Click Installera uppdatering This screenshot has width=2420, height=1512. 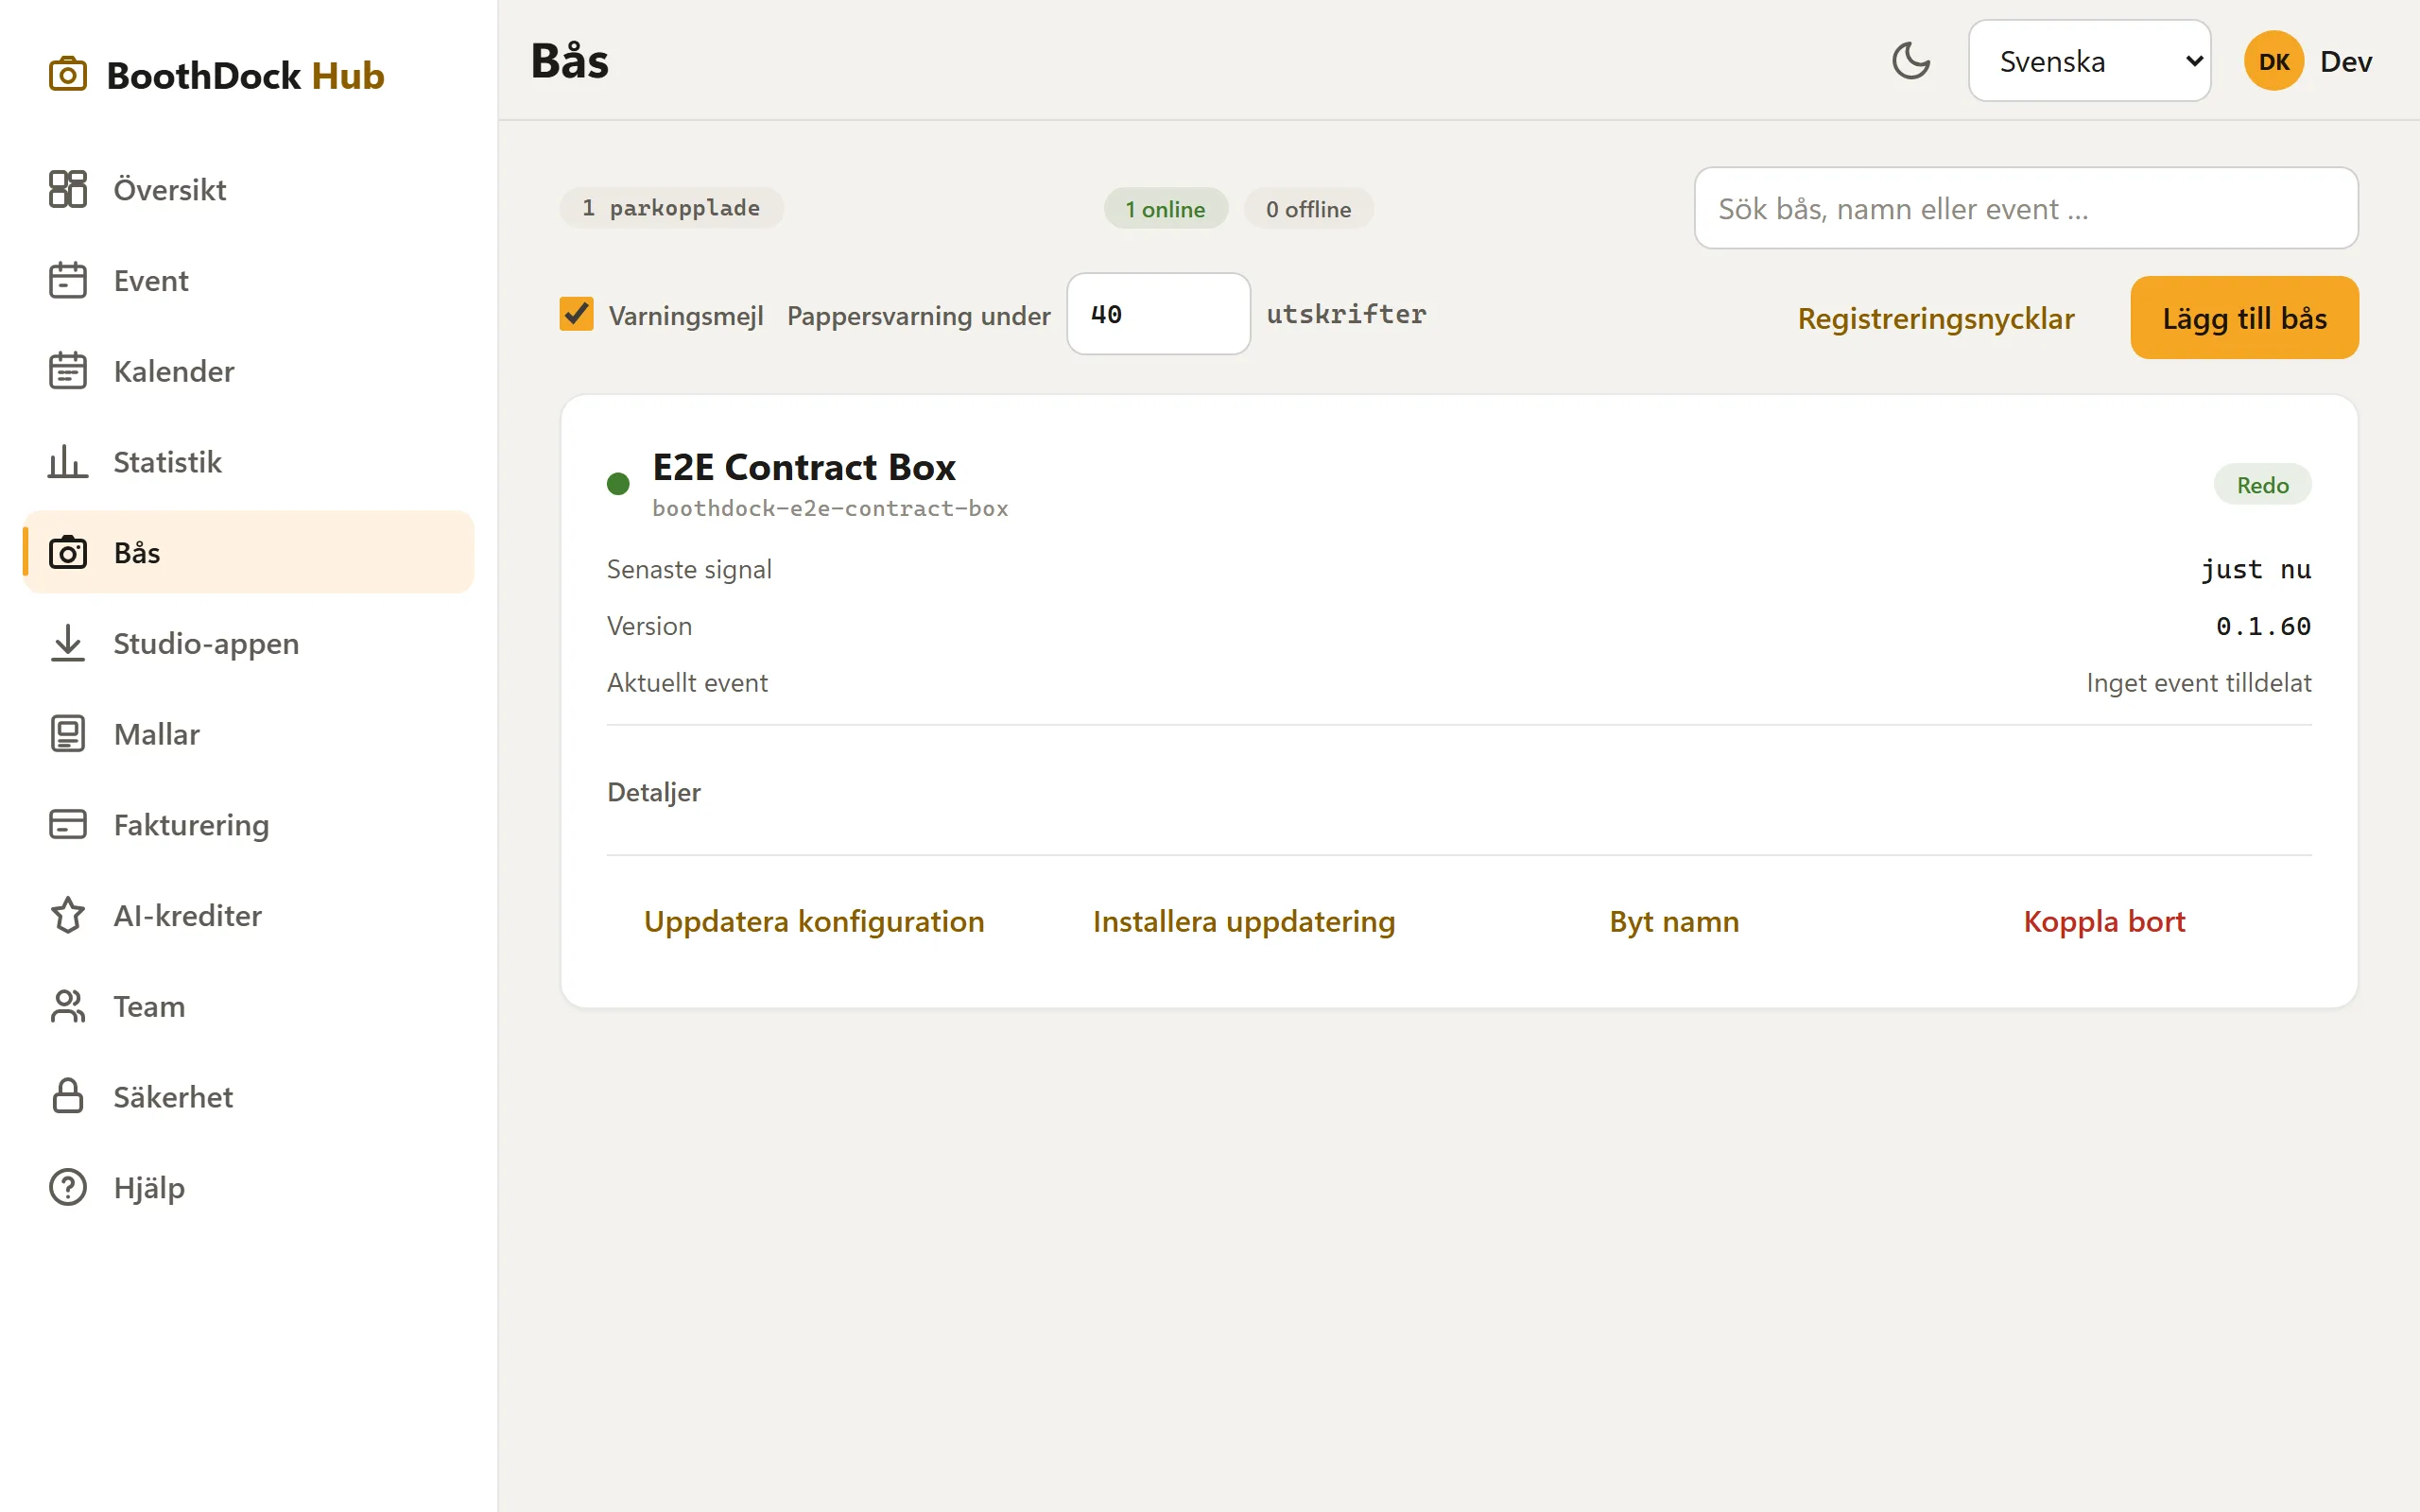(x=1244, y=921)
